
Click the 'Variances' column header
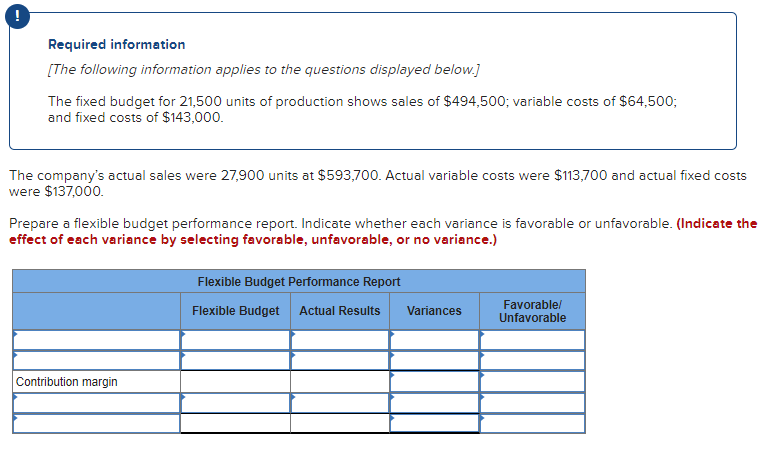coord(434,310)
